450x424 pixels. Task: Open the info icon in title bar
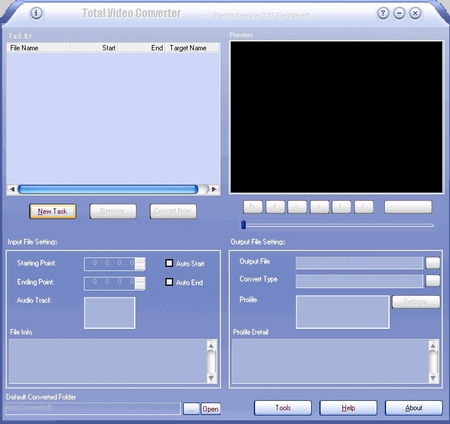tap(36, 13)
